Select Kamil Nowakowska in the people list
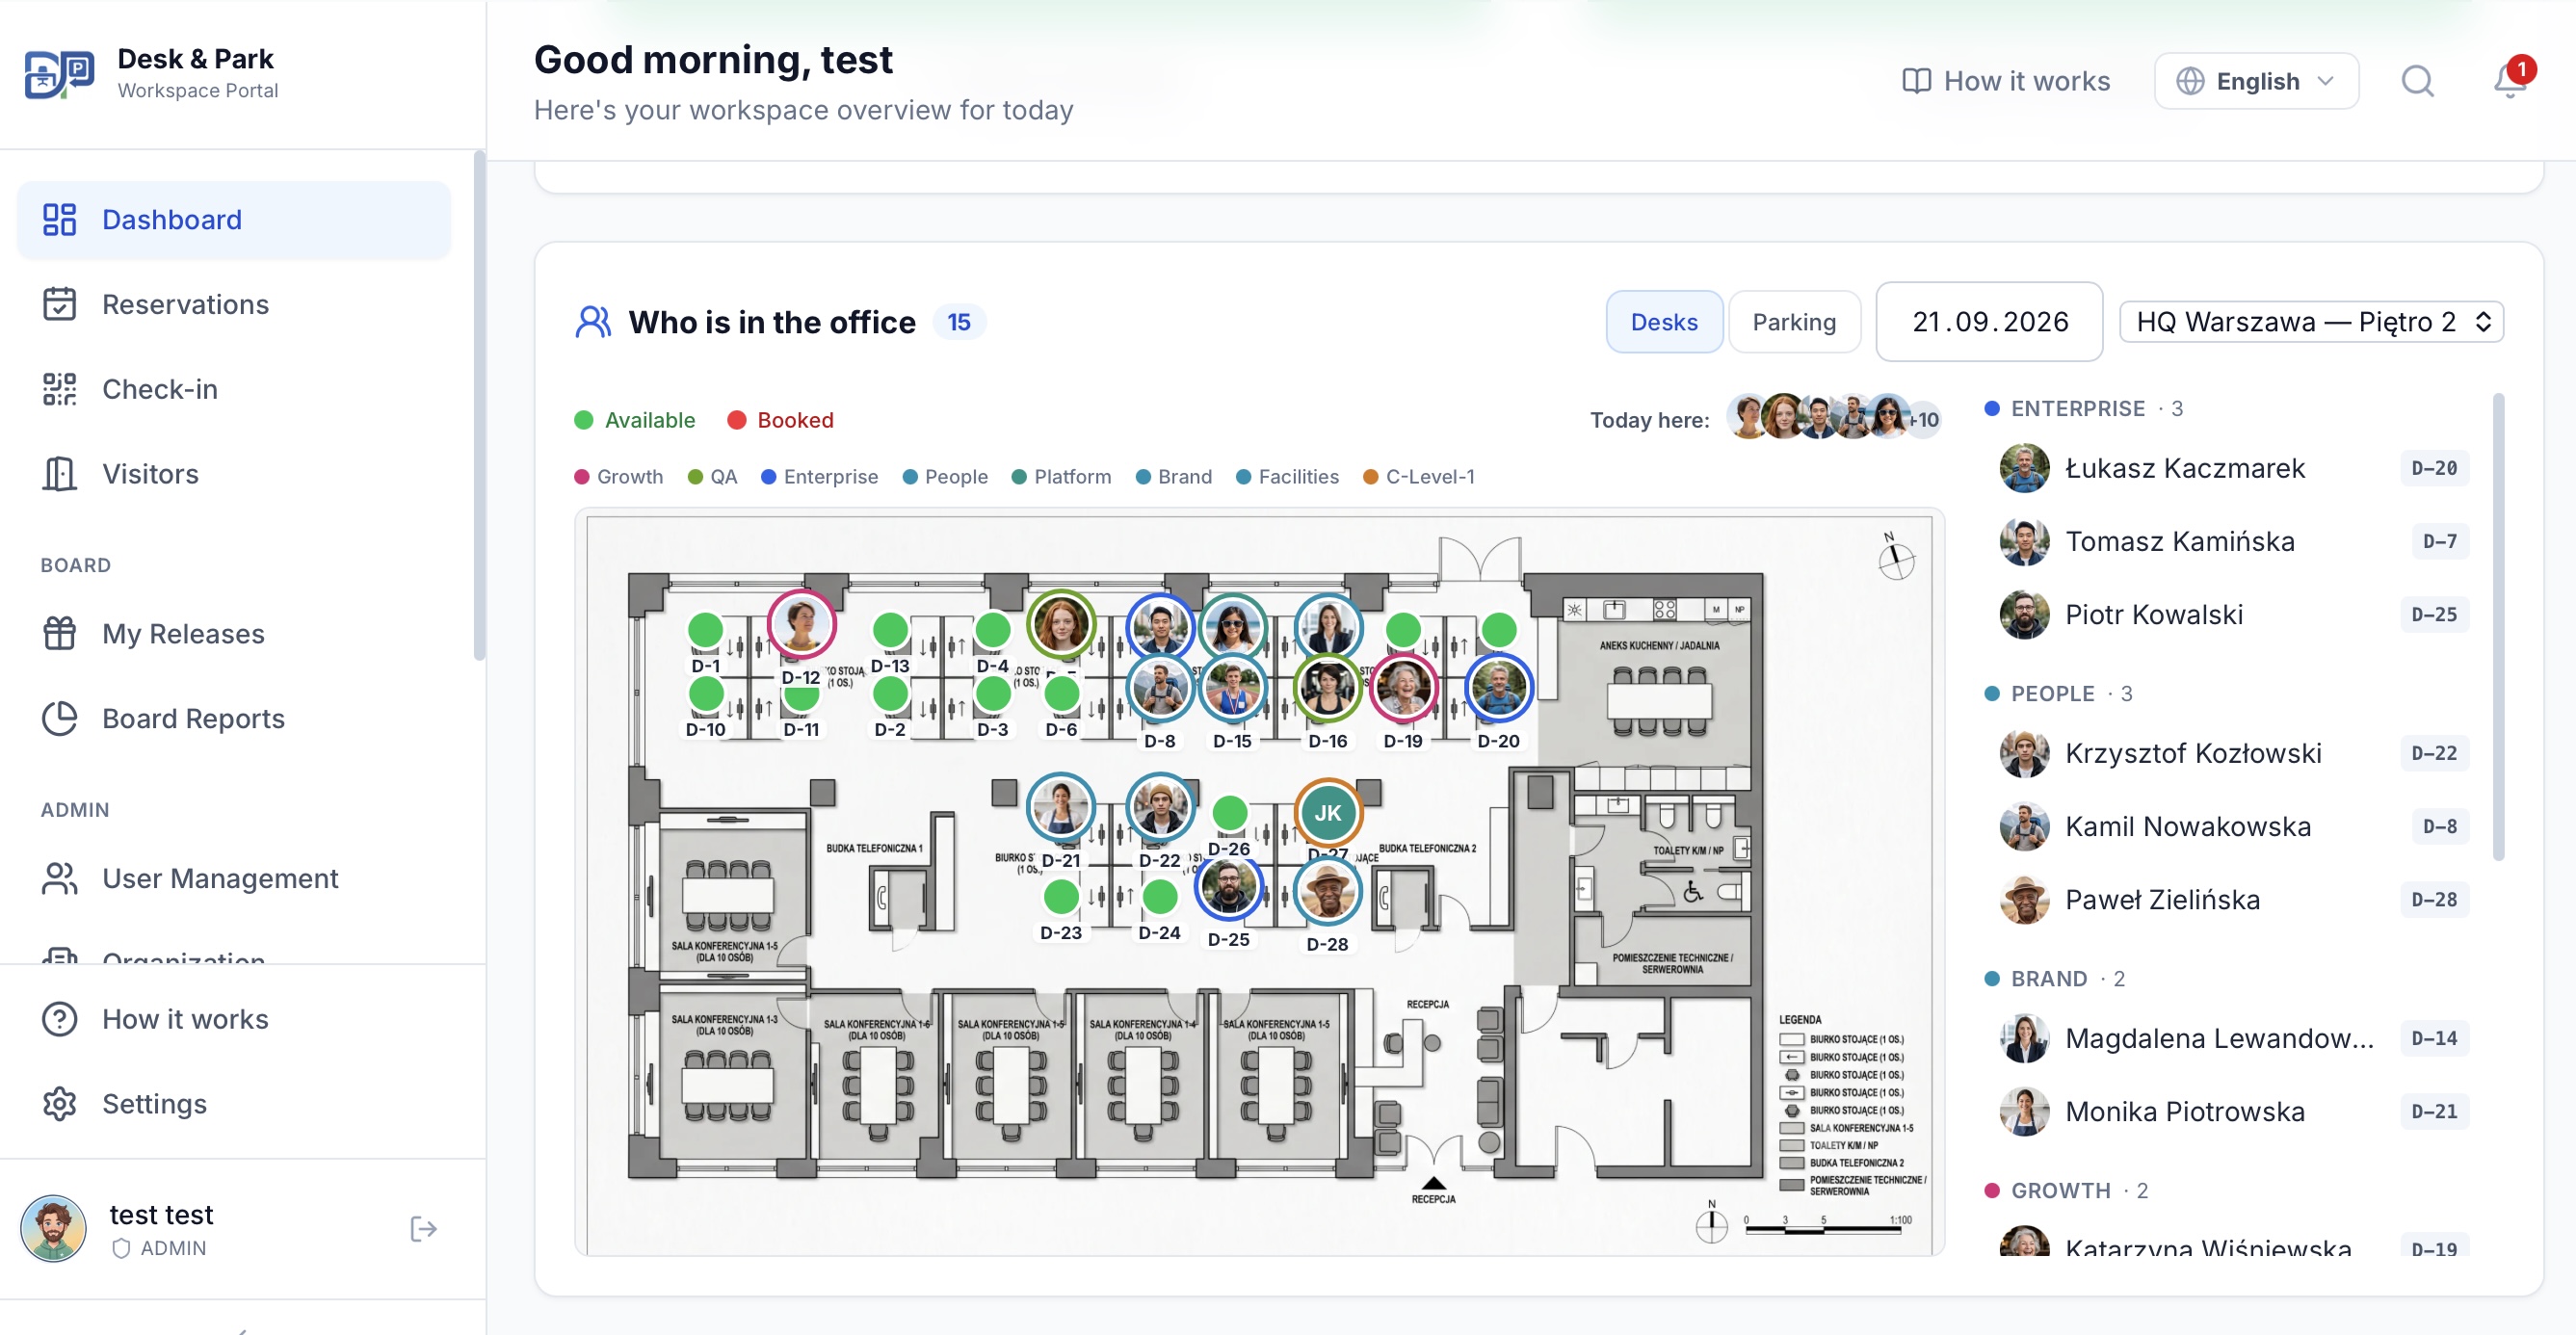 click(x=2235, y=826)
